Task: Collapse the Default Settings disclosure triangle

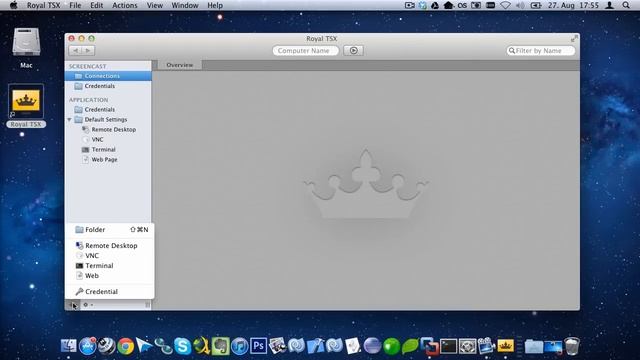Action: pyautogui.click(x=70, y=120)
